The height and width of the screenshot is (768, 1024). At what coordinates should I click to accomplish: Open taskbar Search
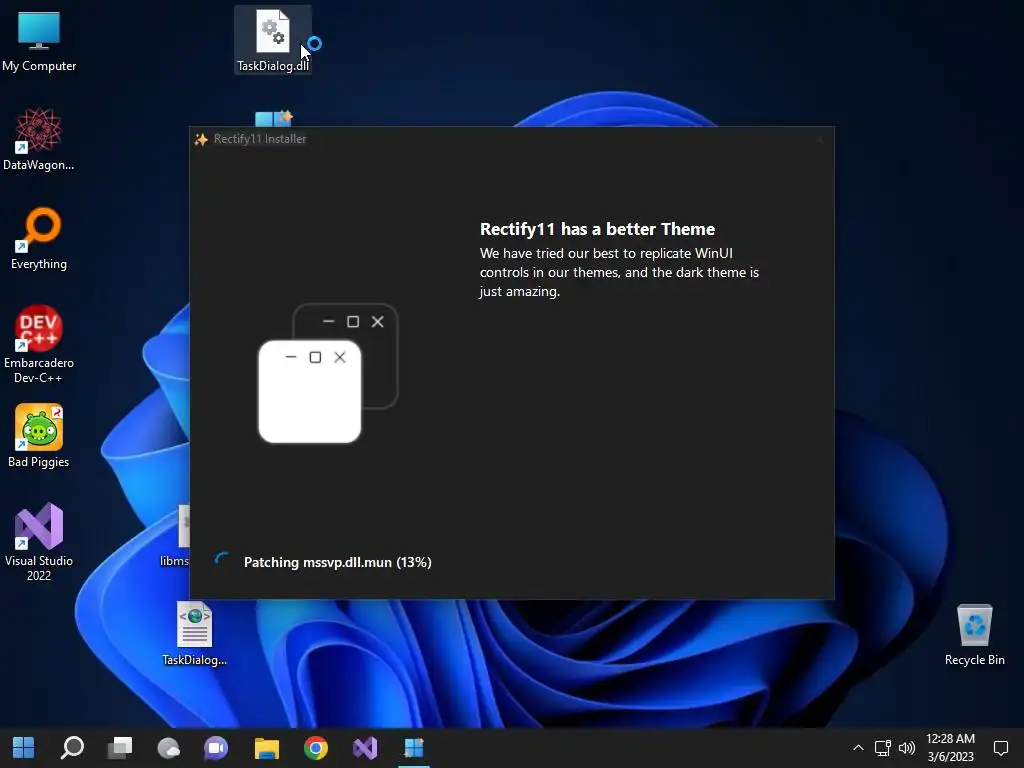coord(72,748)
